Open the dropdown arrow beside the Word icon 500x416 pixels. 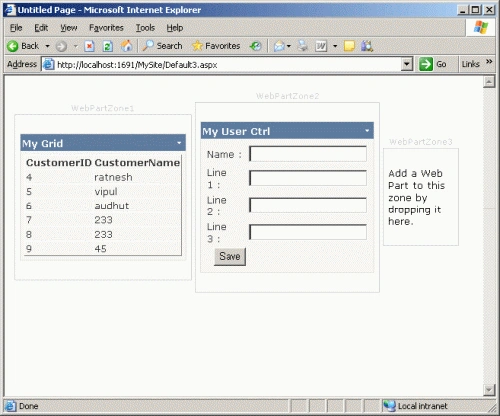tap(335, 46)
